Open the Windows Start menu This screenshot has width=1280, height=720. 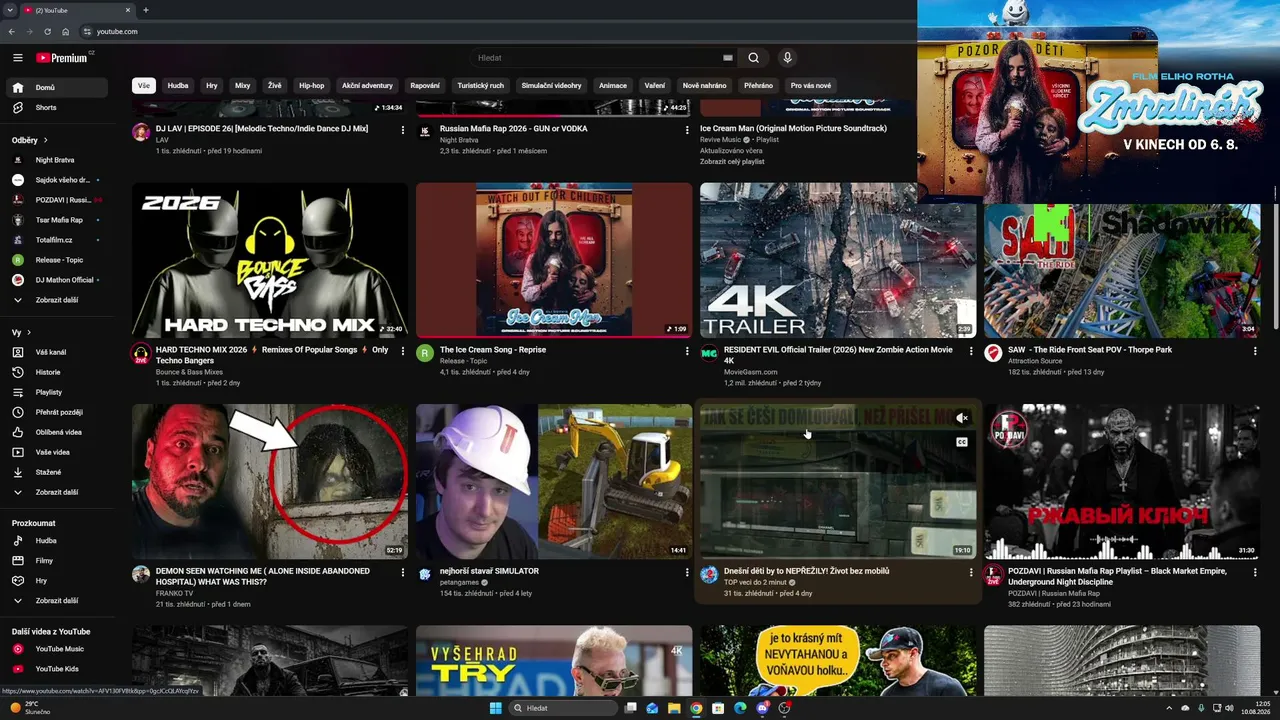(495, 708)
